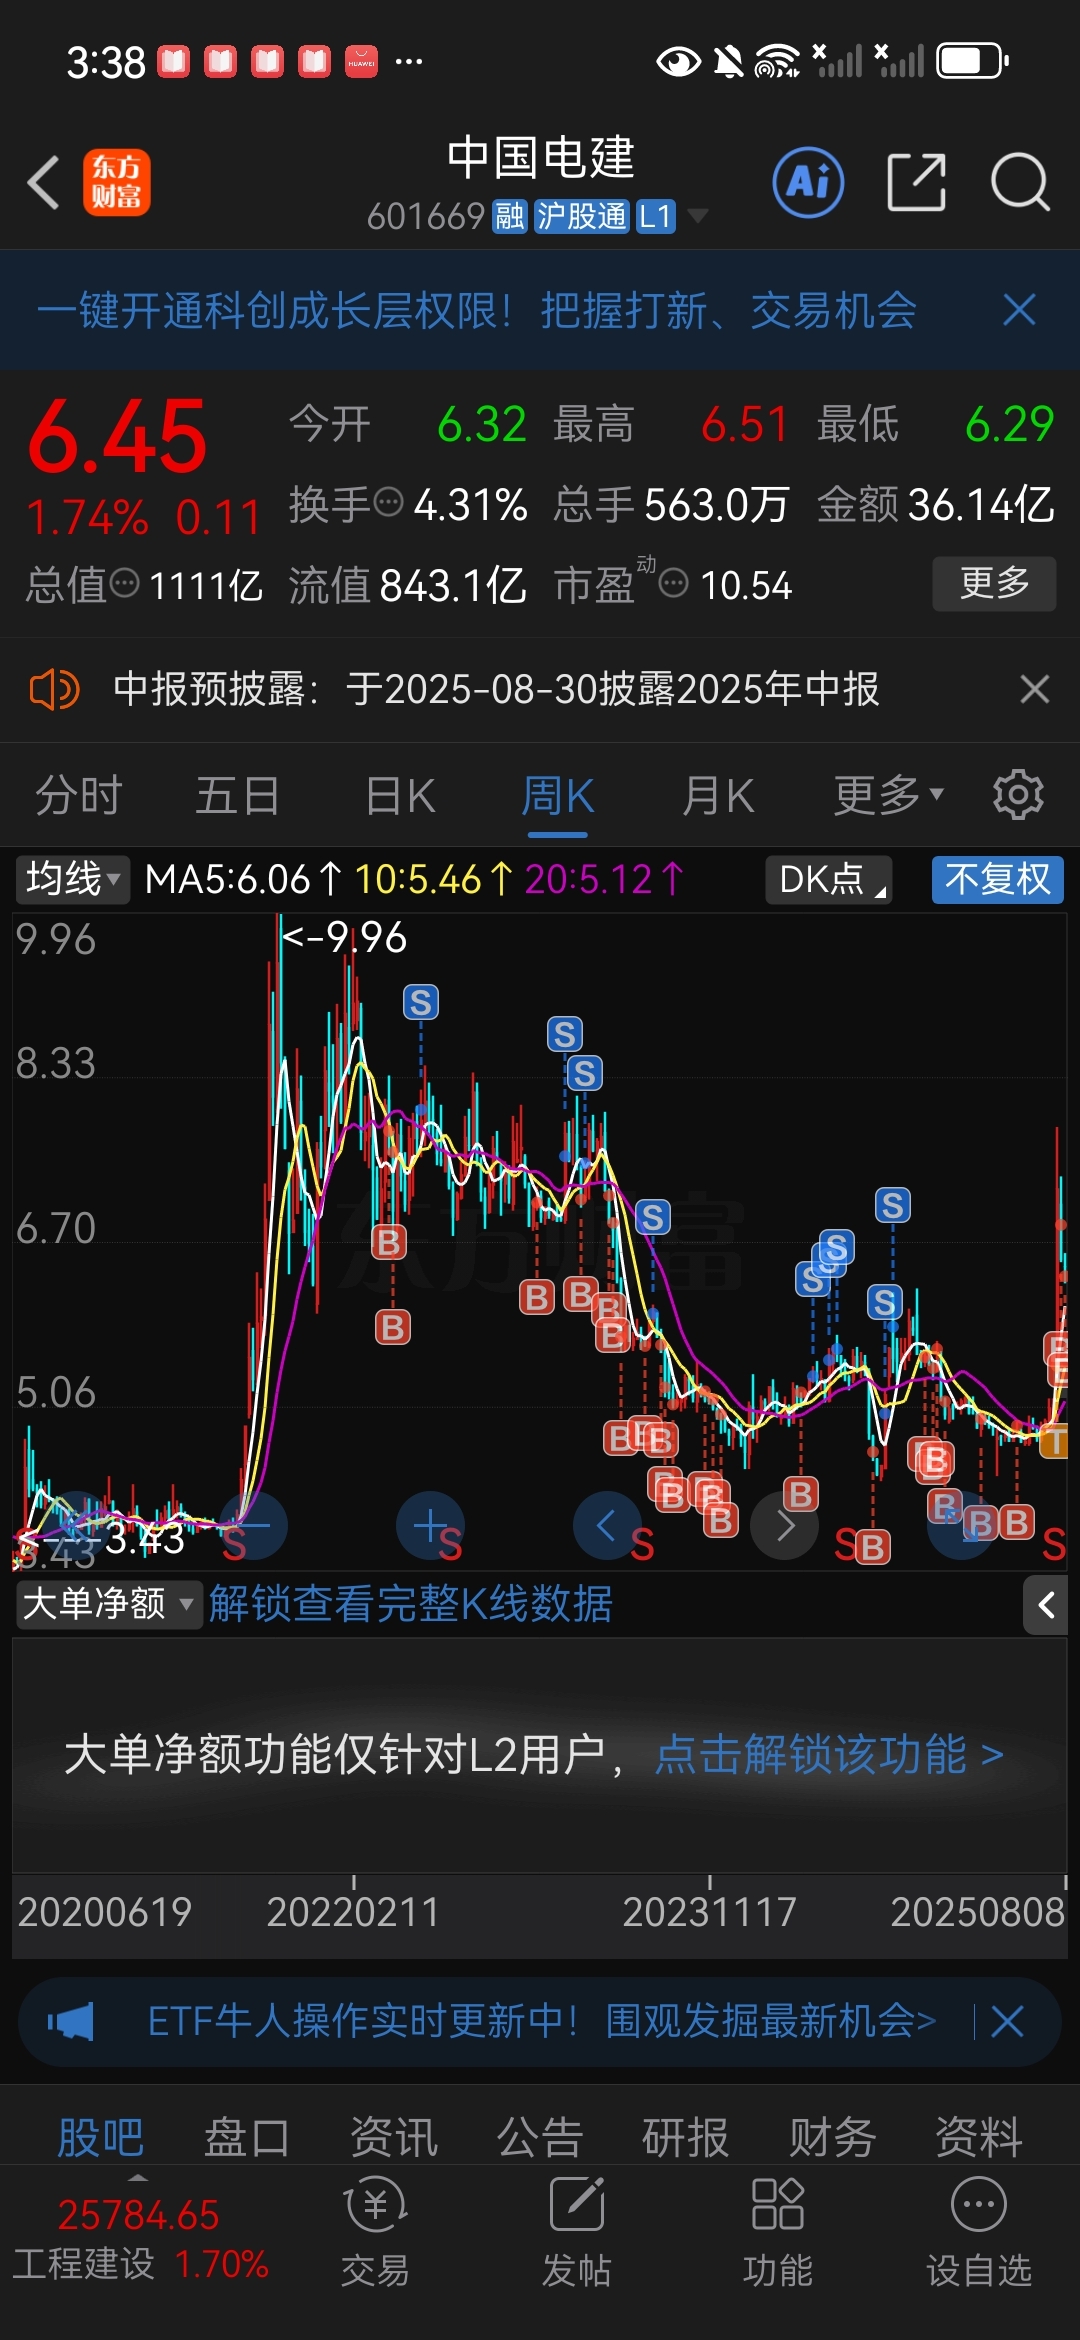Move chart right with arrow button
The width and height of the screenshot is (1080, 2340).
(x=784, y=1525)
